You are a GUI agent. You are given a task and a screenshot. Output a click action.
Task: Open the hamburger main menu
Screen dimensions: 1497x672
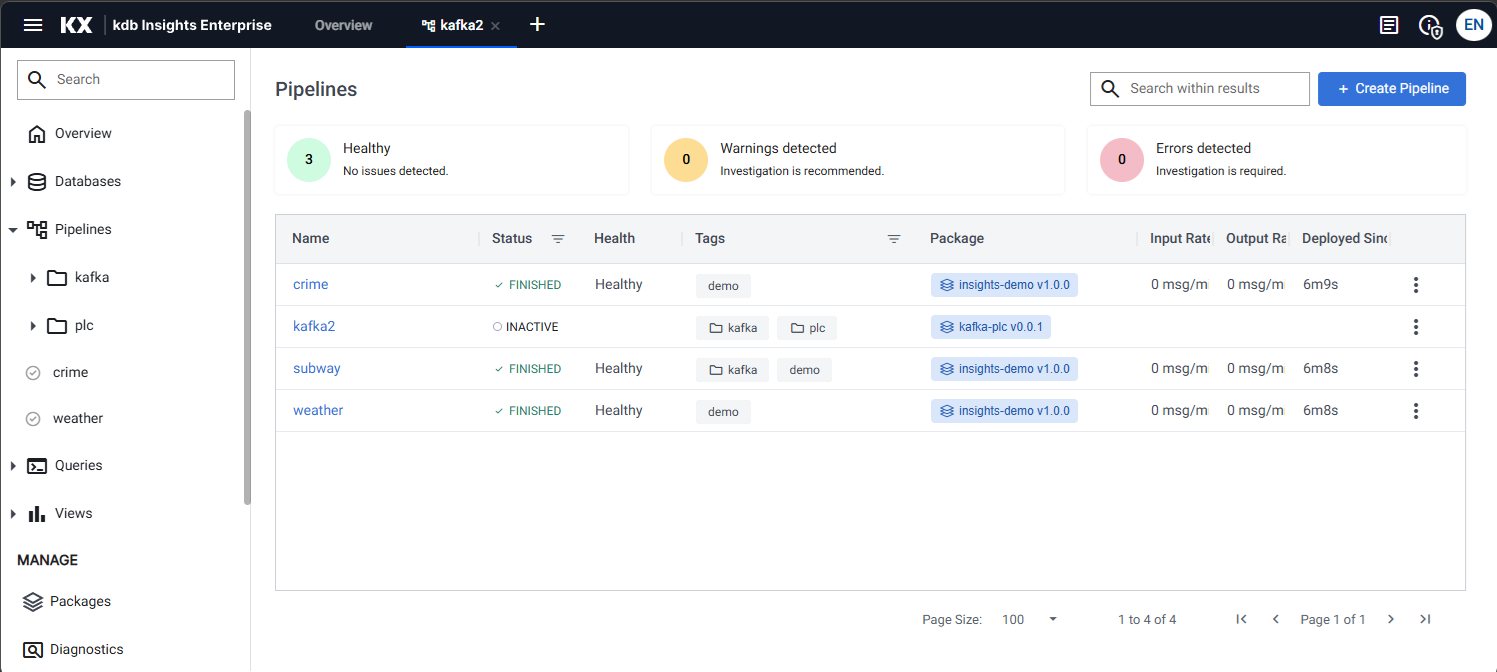33,25
